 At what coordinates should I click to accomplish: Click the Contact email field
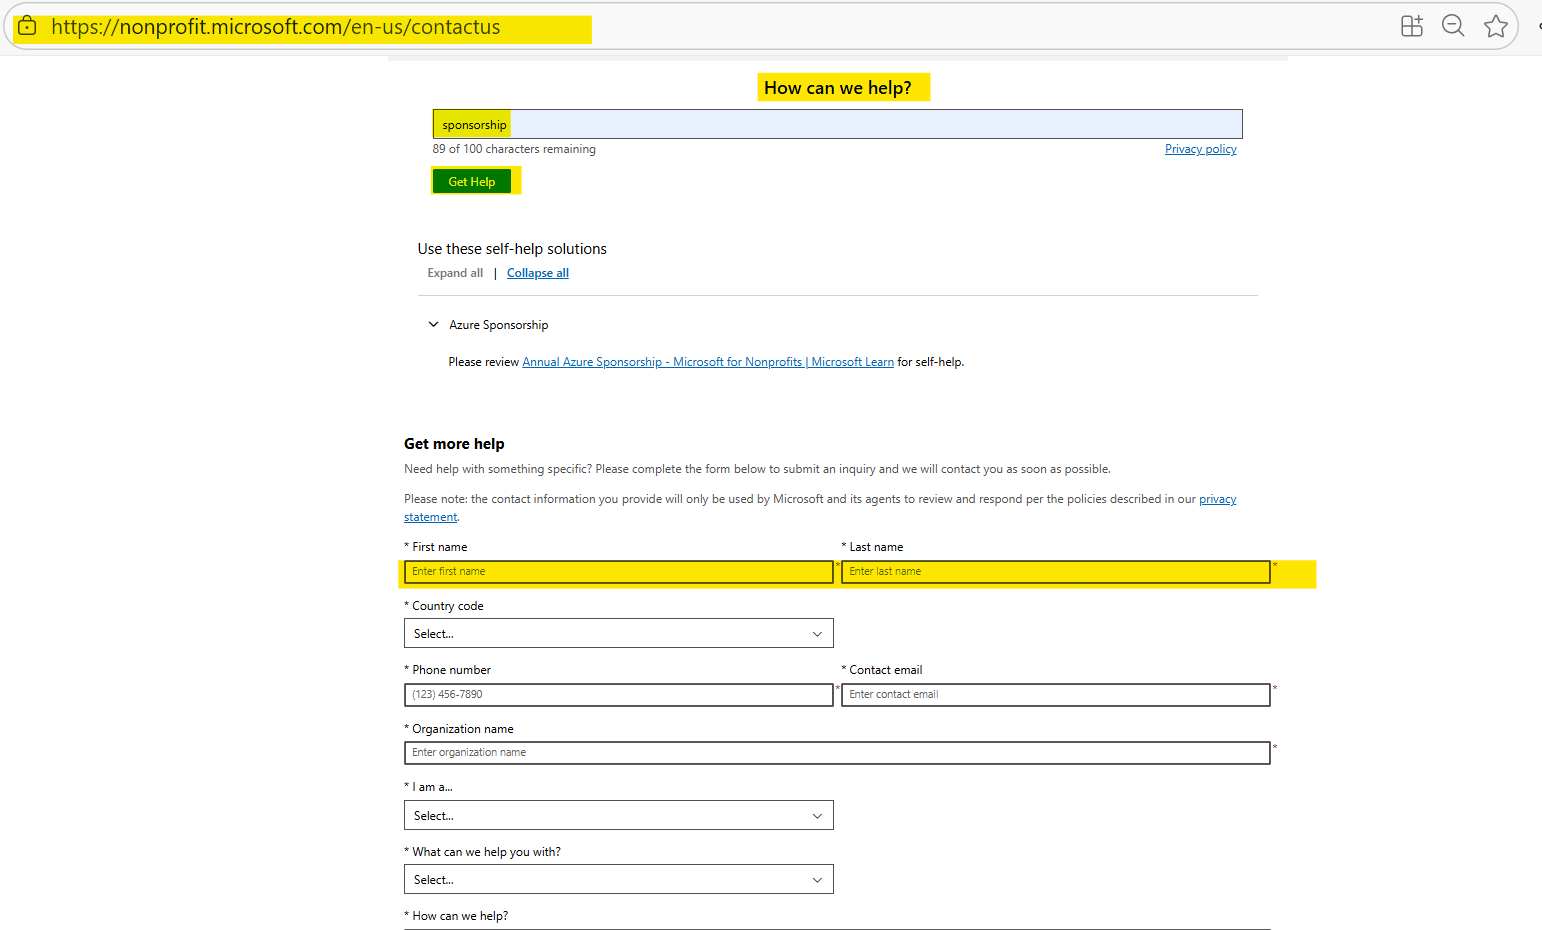click(x=1055, y=694)
